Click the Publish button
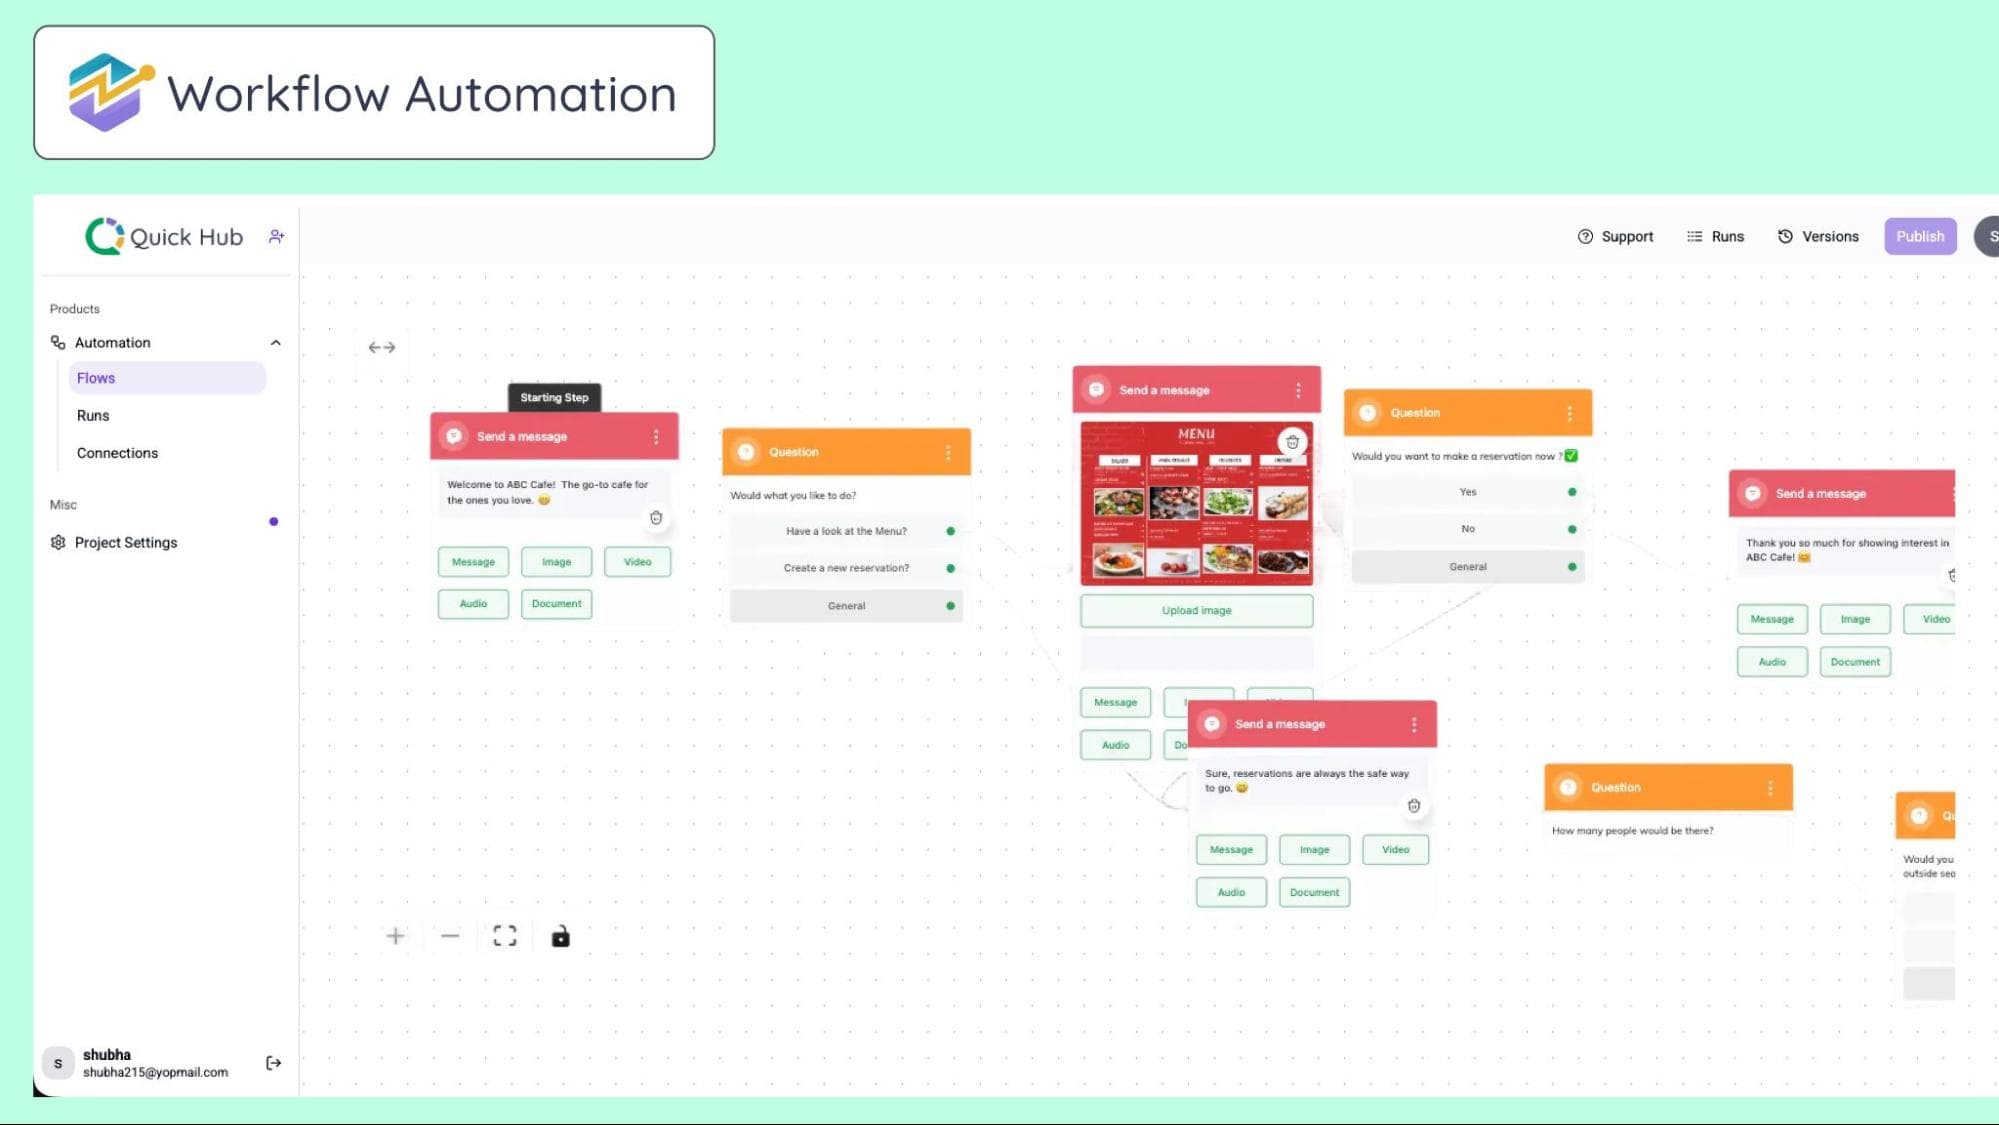Image resolution: width=1999 pixels, height=1125 pixels. click(1919, 236)
